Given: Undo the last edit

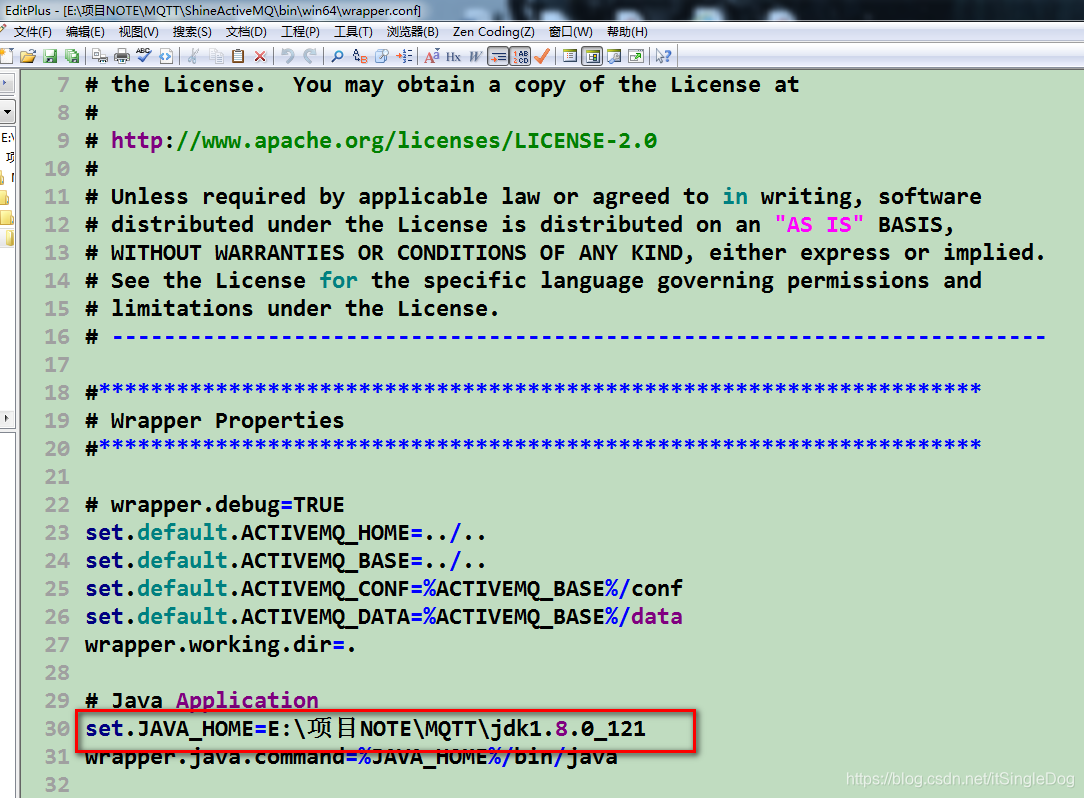Looking at the screenshot, I should pyautogui.click(x=288, y=56).
